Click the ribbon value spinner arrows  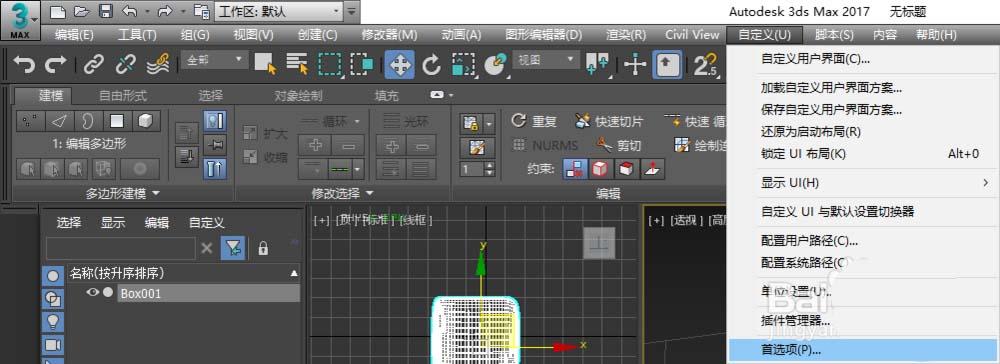coord(489,170)
